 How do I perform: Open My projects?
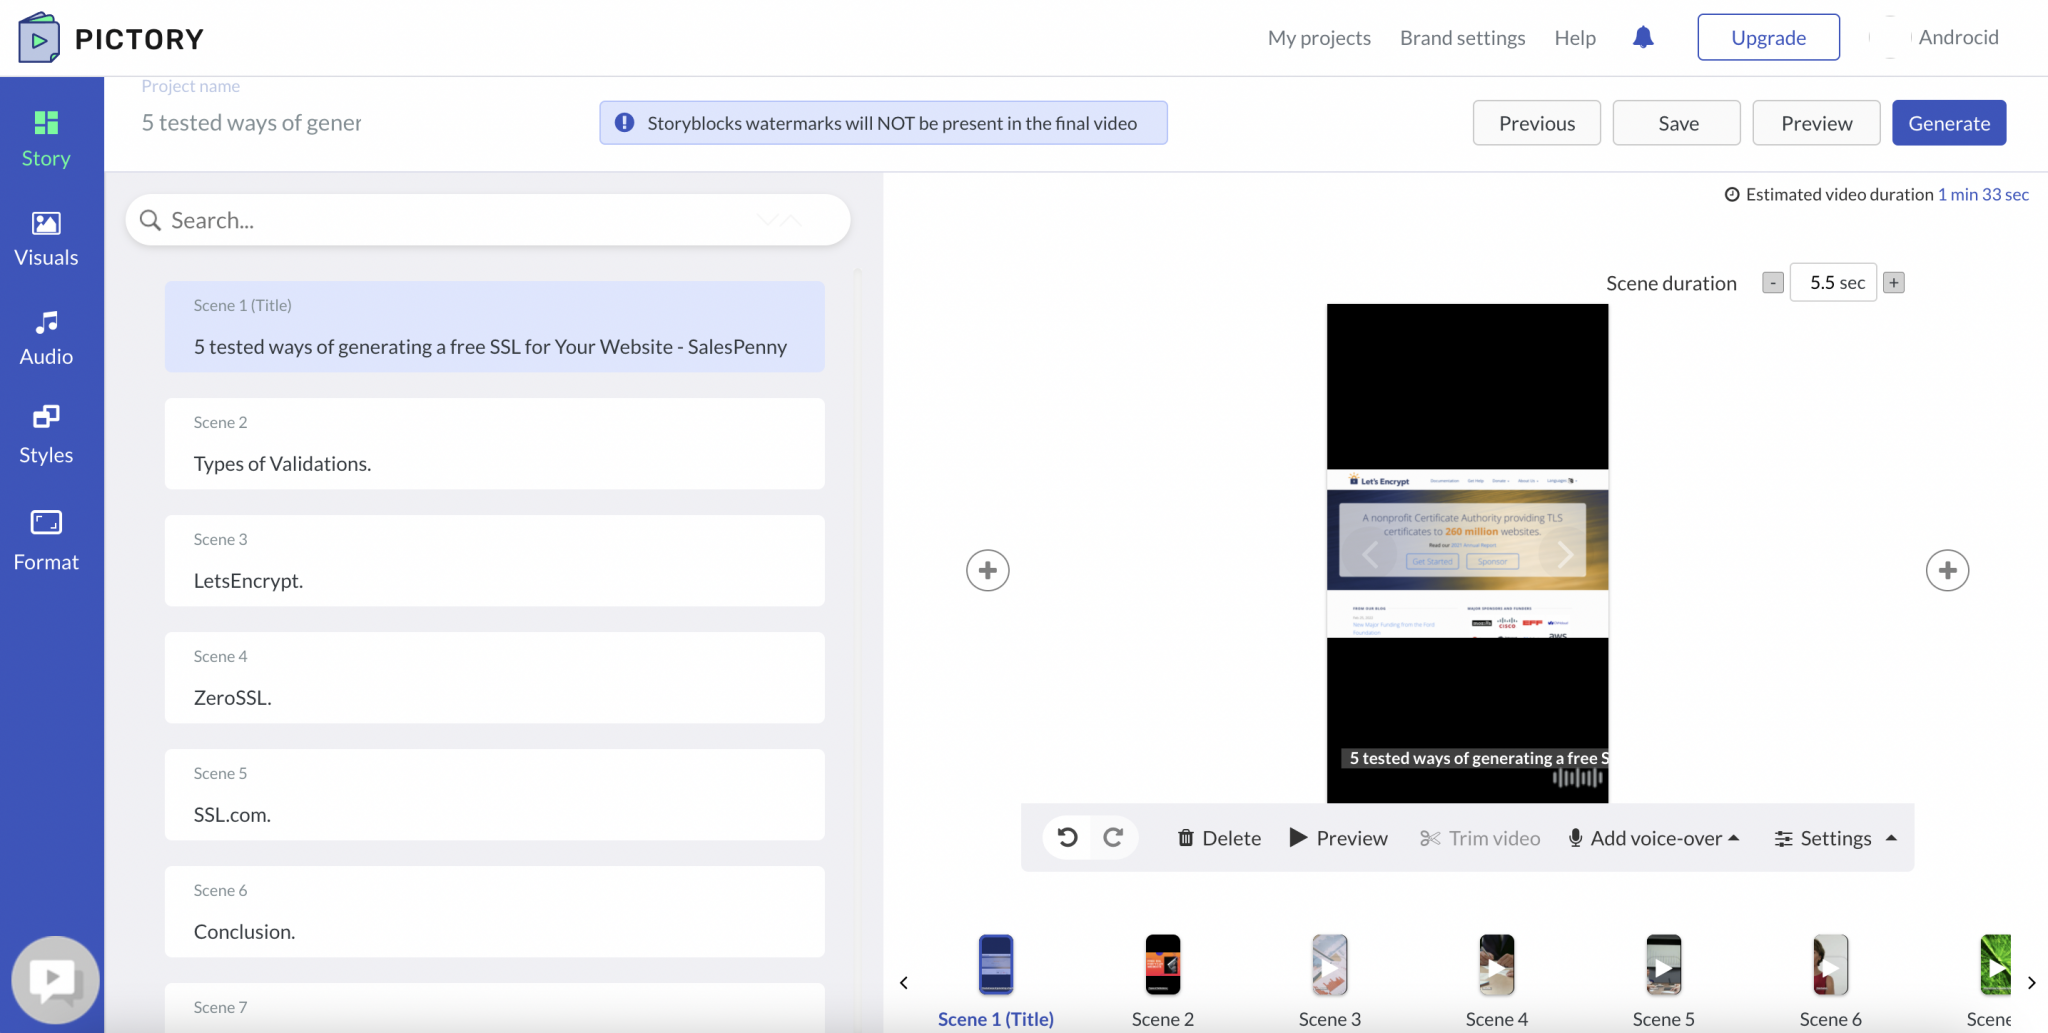[1319, 38]
